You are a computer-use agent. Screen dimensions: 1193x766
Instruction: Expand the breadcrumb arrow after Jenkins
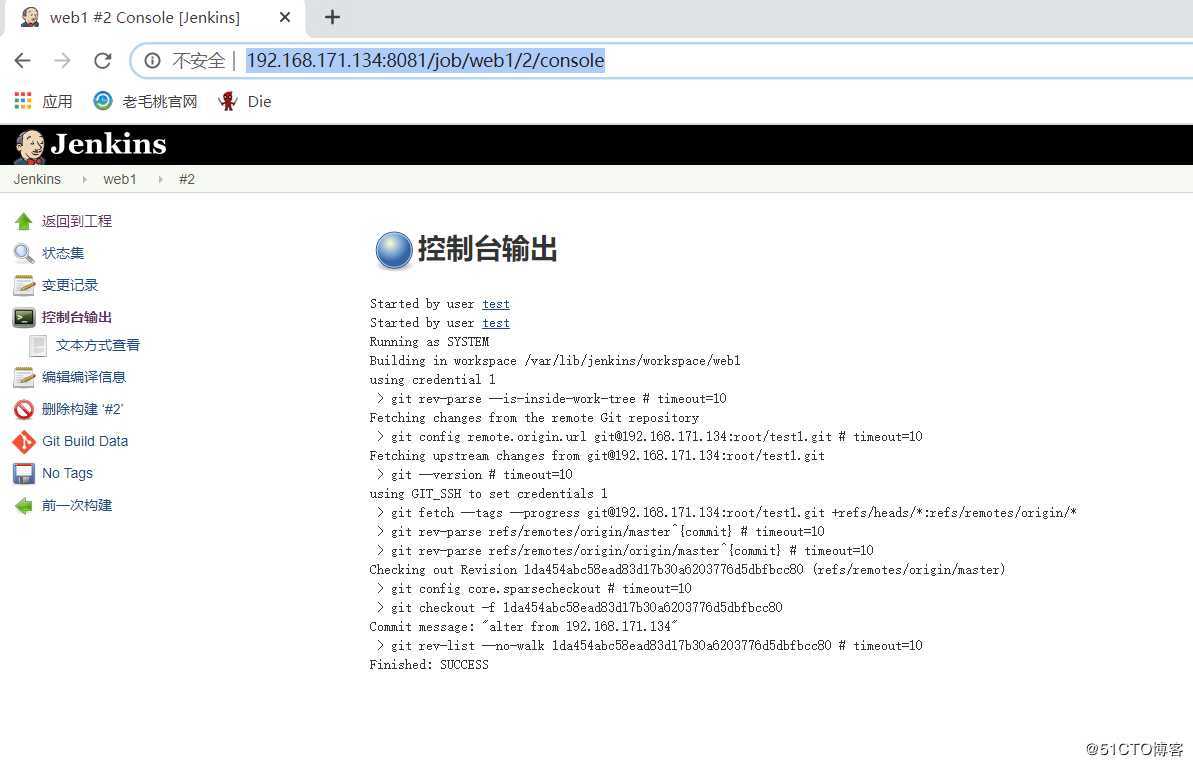tap(84, 179)
